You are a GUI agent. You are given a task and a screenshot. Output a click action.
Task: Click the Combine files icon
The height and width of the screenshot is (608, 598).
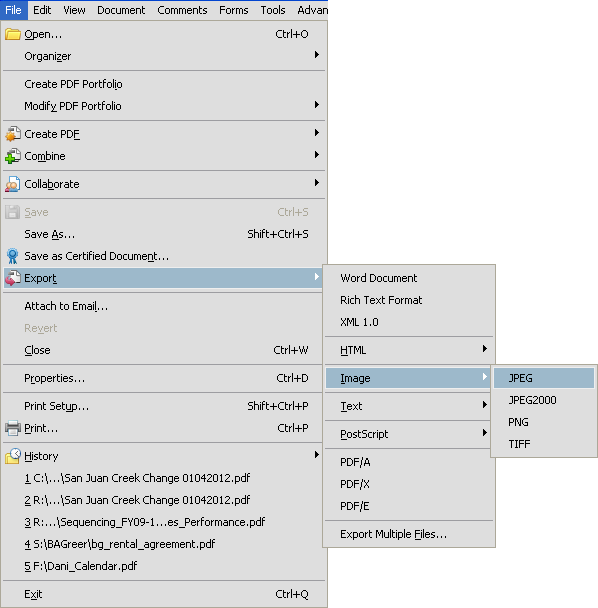coord(13,156)
